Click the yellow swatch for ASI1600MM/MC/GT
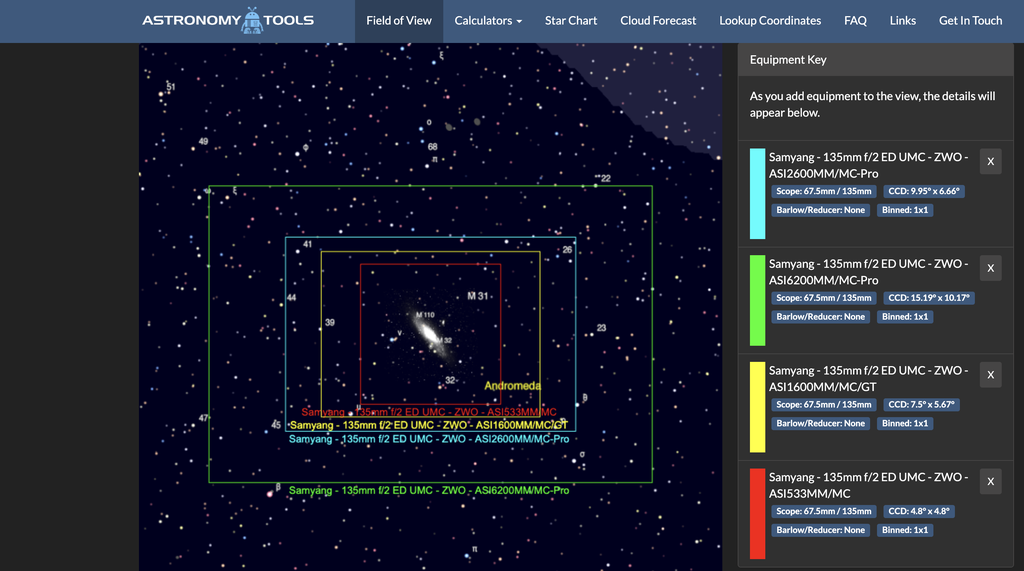The height and width of the screenshot is (571, 1024). [x=758, y=406]
